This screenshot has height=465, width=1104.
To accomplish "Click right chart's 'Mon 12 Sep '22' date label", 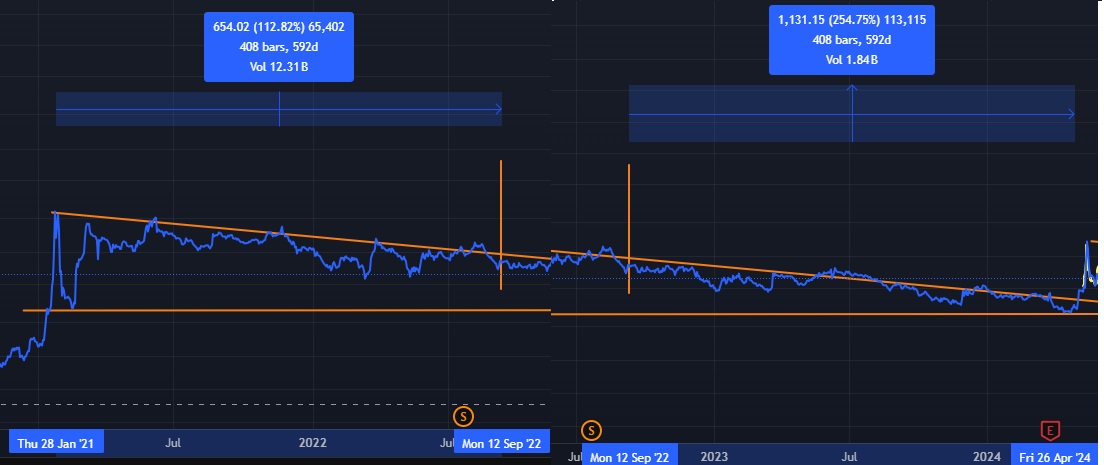I will coord(629,457).
